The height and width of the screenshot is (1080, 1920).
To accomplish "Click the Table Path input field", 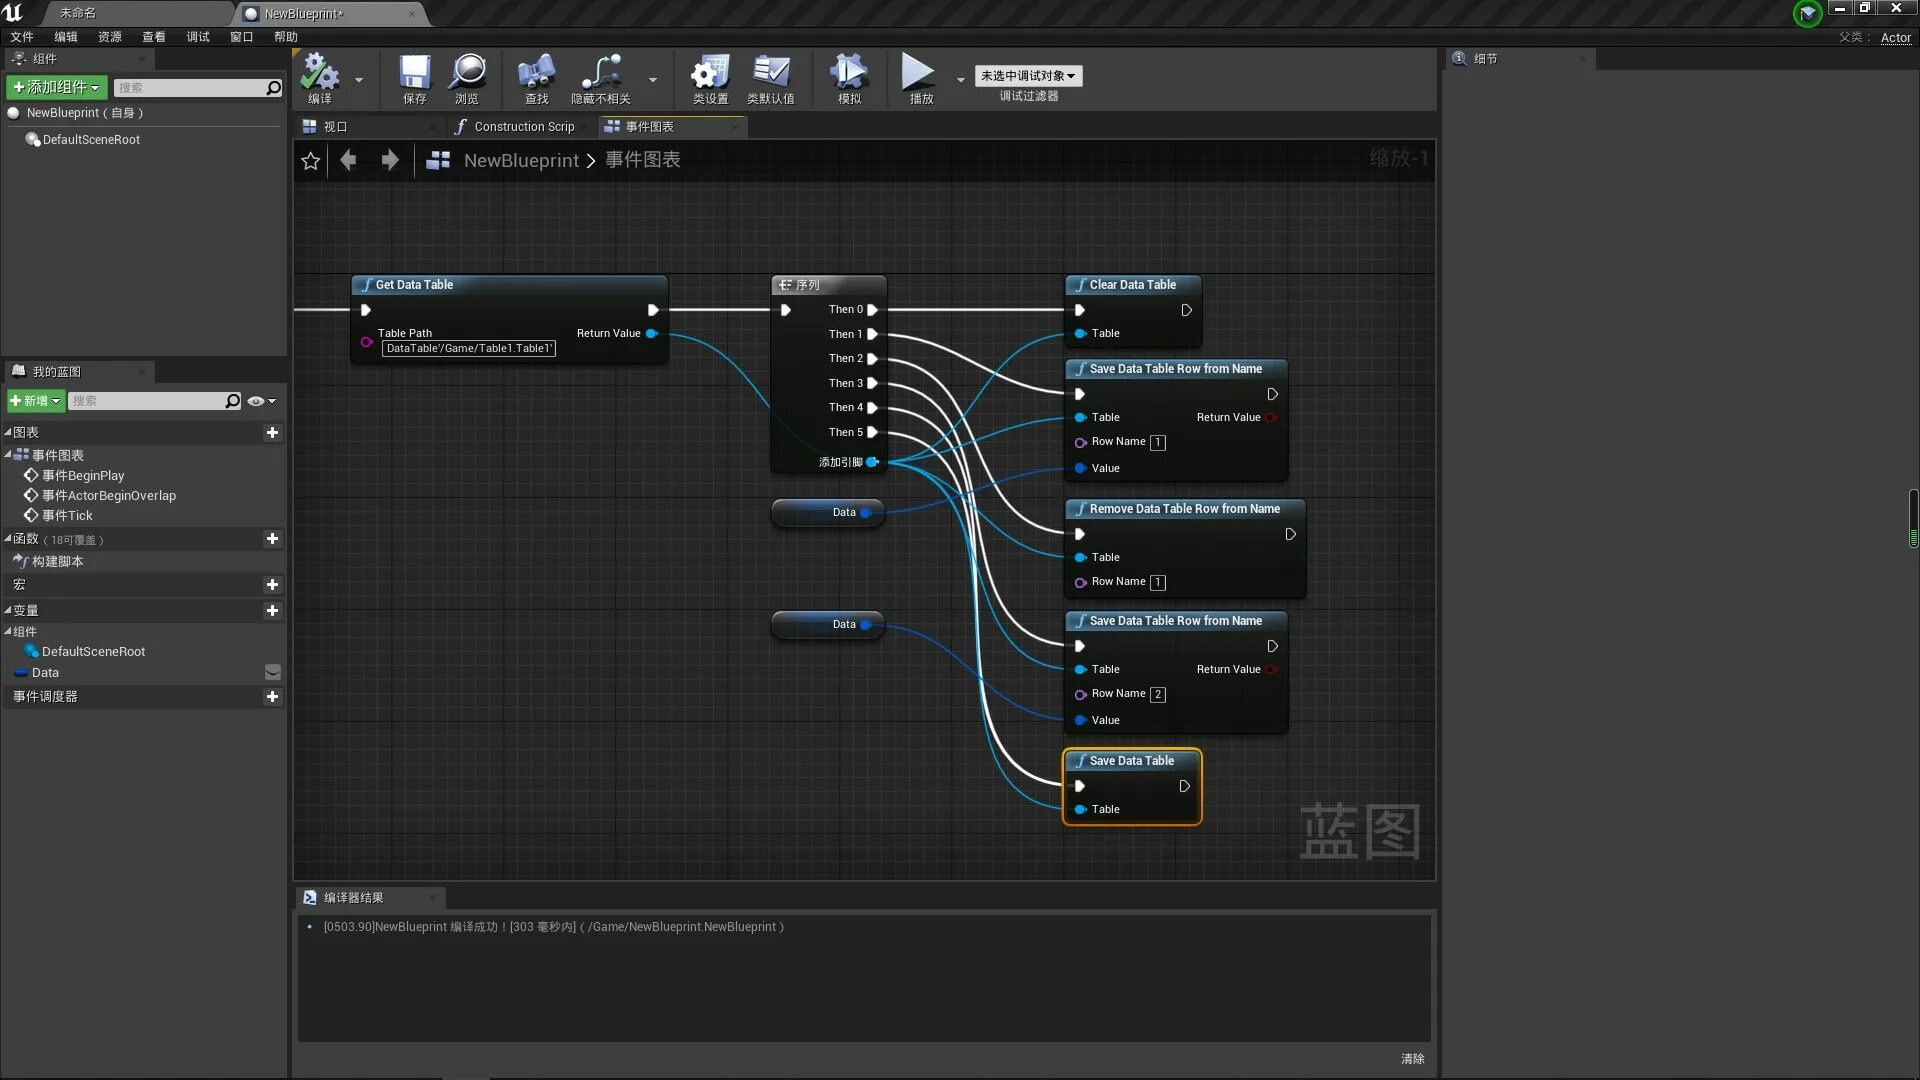I will point(468,349).
